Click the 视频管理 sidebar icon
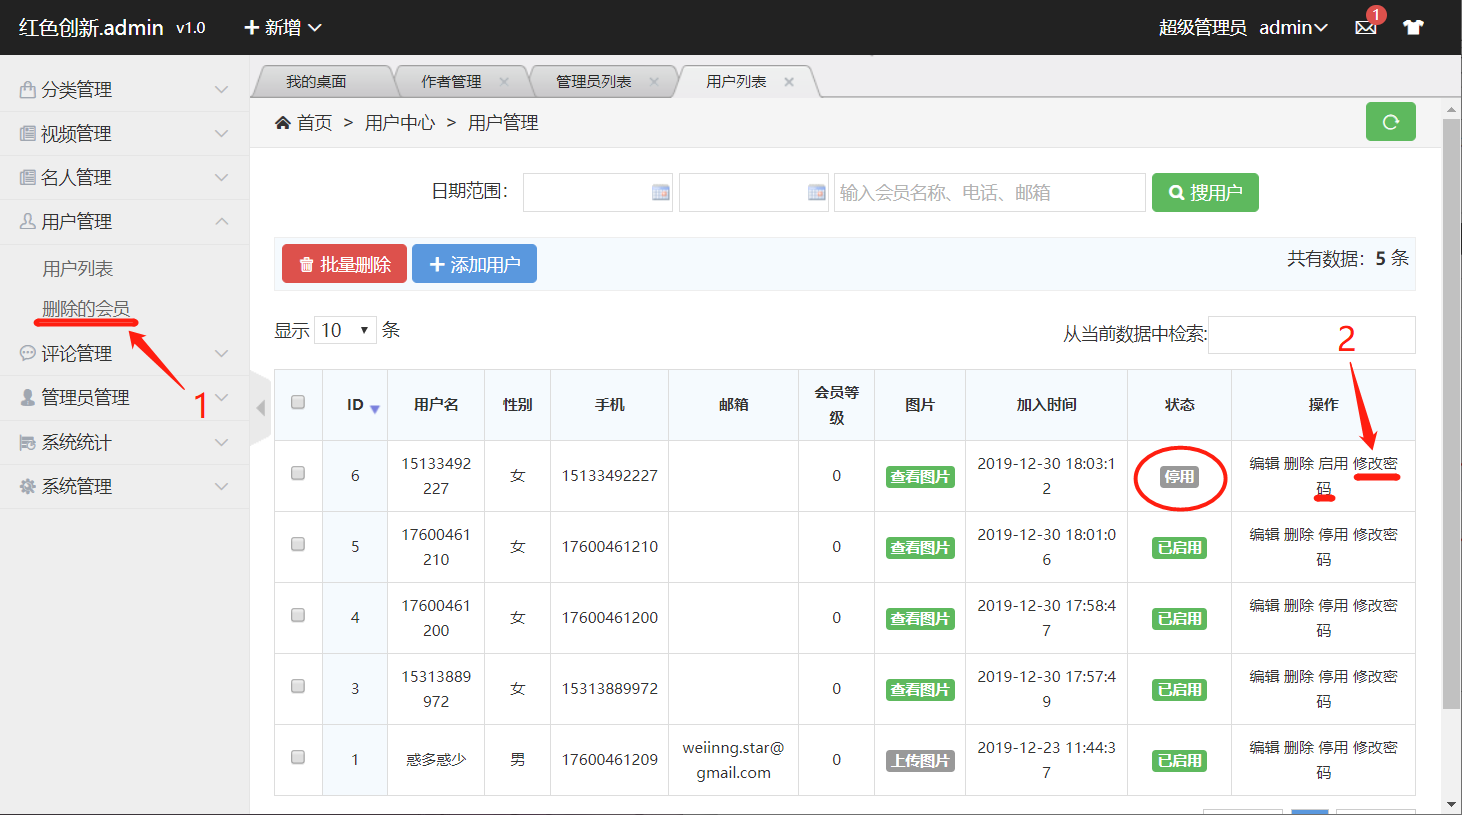 point(28,134)
